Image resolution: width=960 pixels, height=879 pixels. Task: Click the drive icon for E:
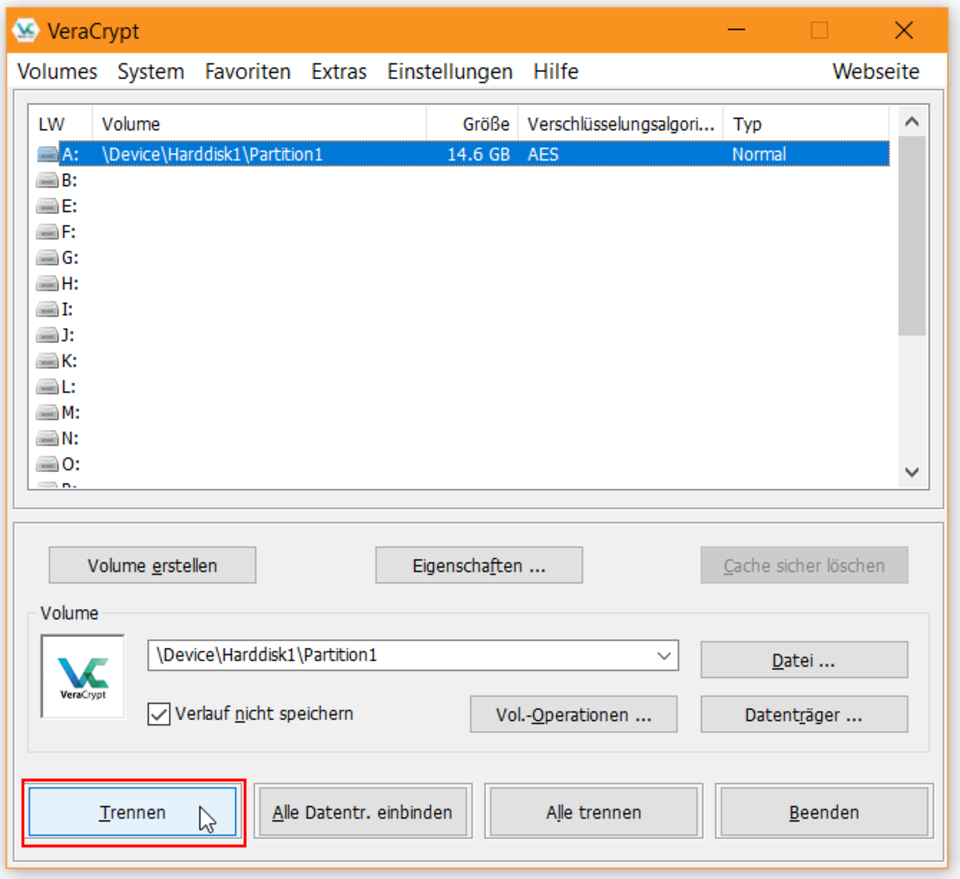tap(48, 206)
